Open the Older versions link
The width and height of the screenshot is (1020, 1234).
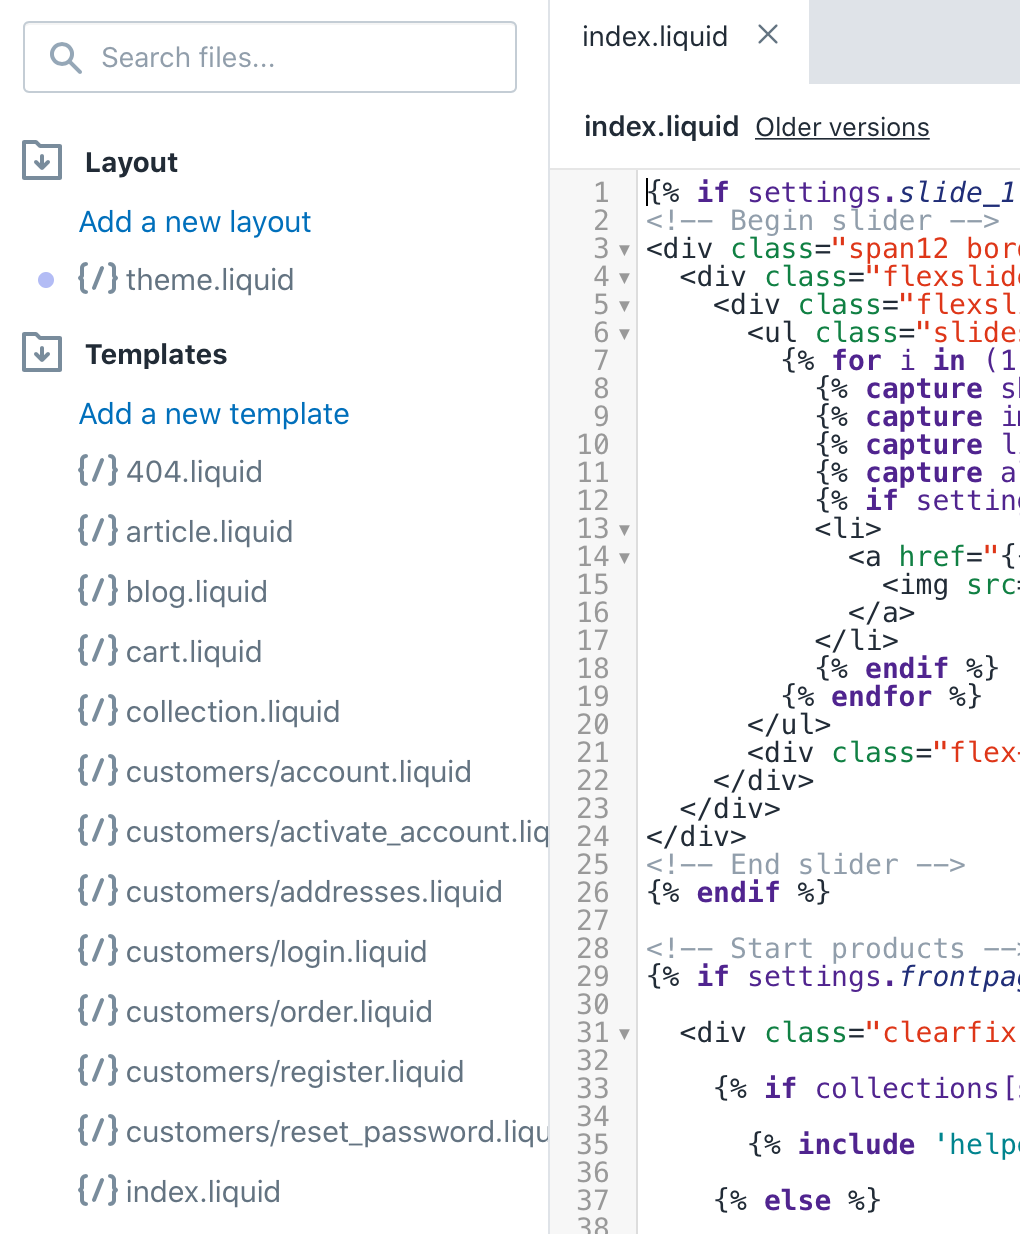coord(842,128)
